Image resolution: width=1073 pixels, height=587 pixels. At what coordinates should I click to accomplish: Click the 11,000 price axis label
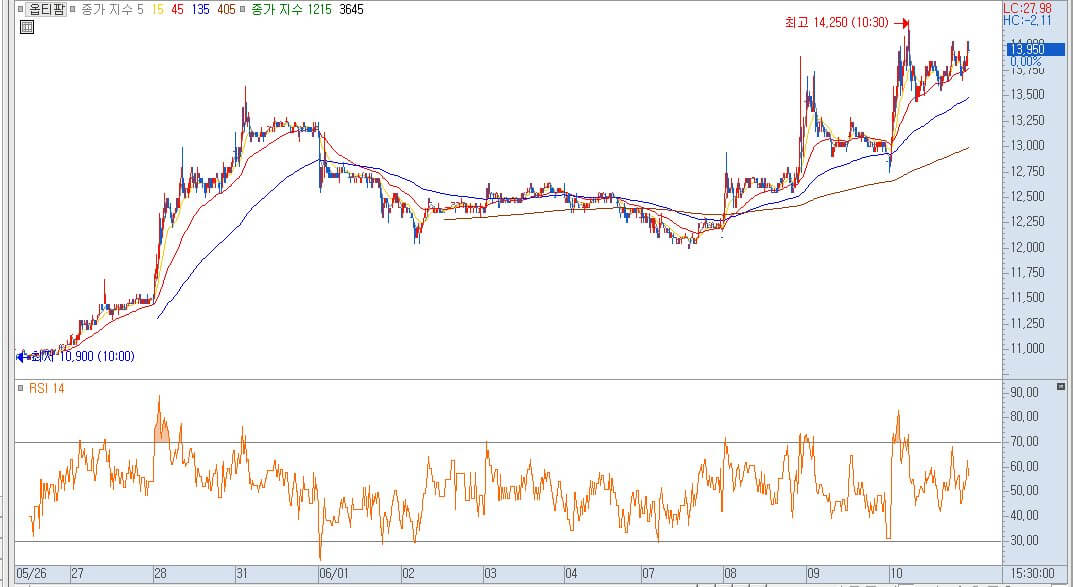[1026, 349]
